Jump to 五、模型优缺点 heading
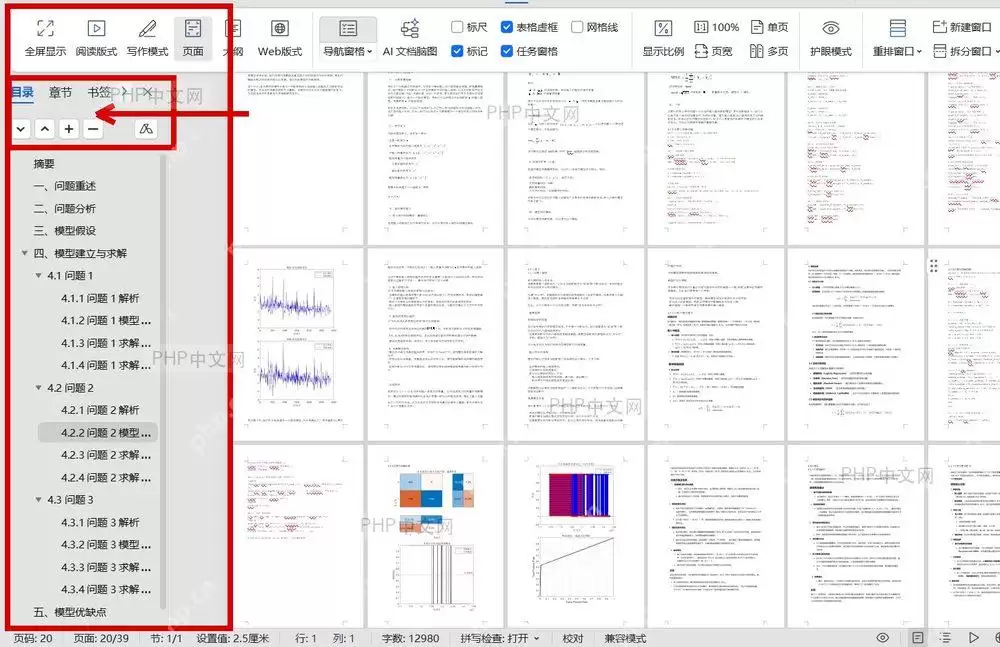 pos(70,612)
